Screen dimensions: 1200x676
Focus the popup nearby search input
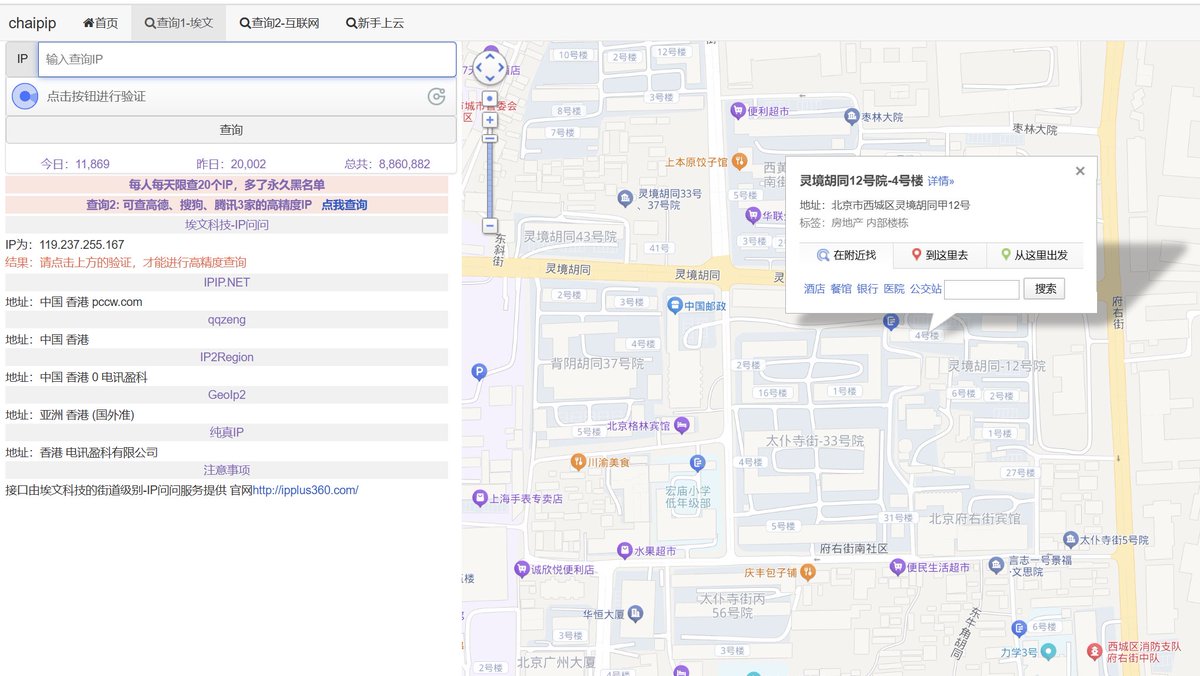pos(982,289)
